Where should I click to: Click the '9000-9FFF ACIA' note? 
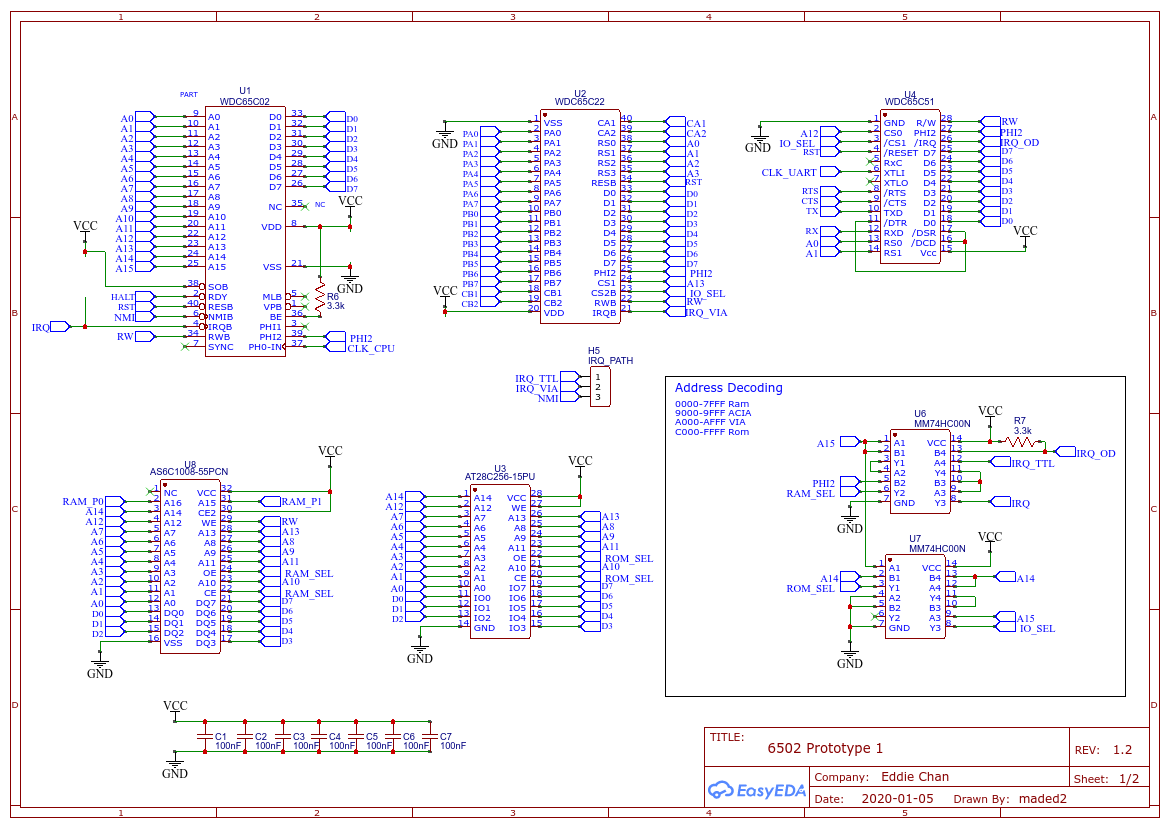(713, 413)
